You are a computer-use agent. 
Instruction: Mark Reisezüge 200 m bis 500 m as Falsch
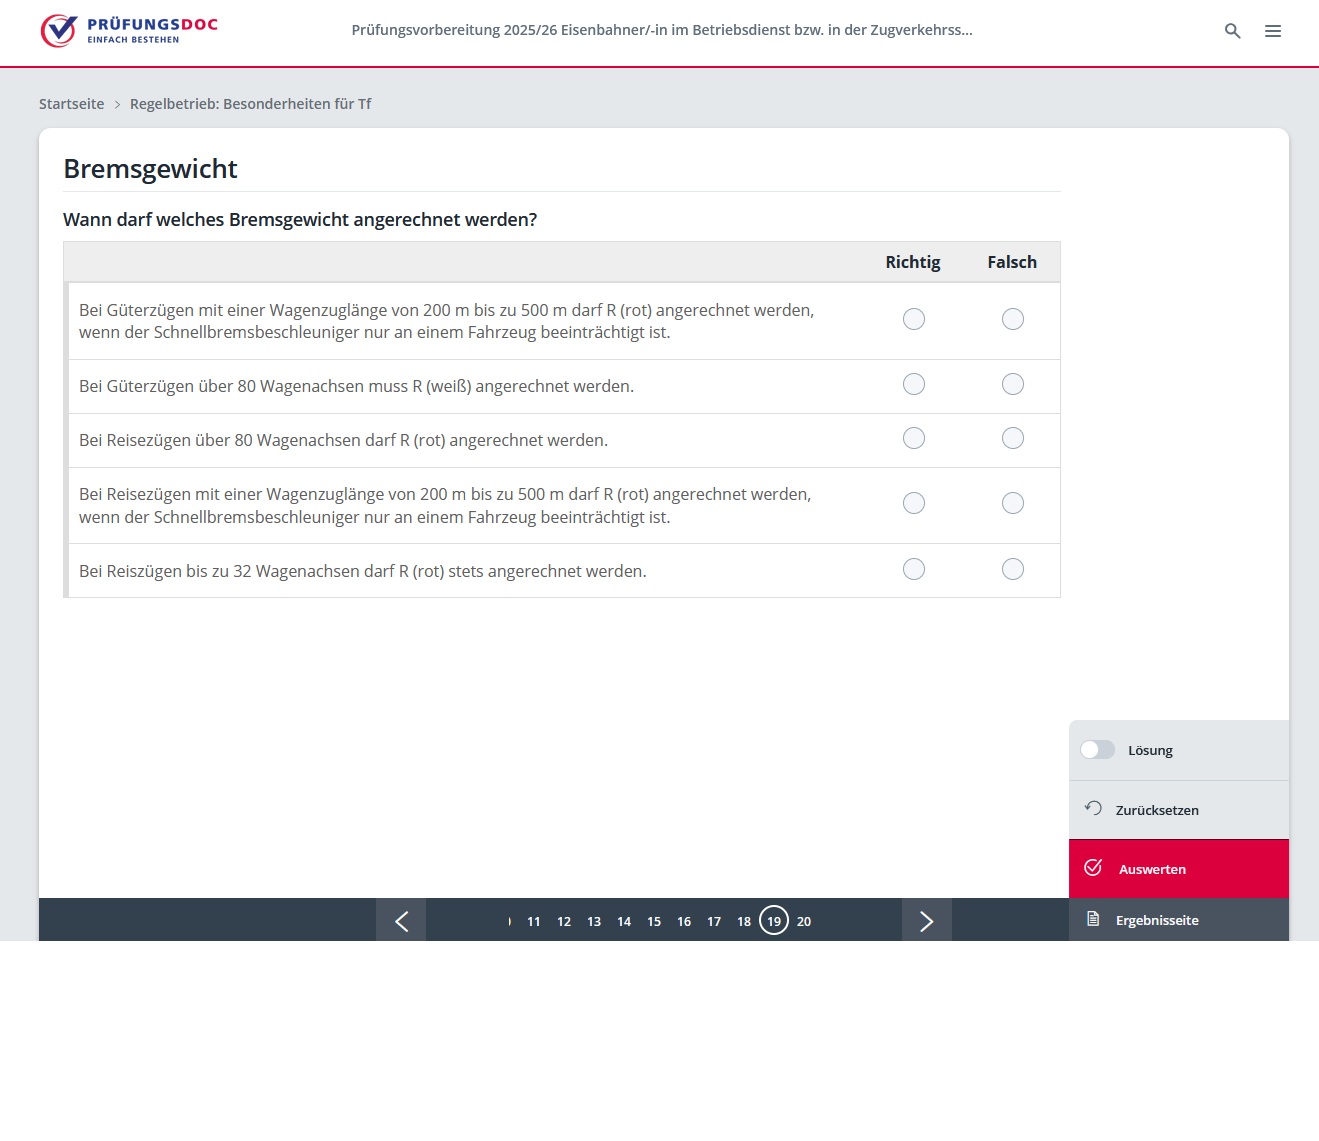(x=1012, y=503)
